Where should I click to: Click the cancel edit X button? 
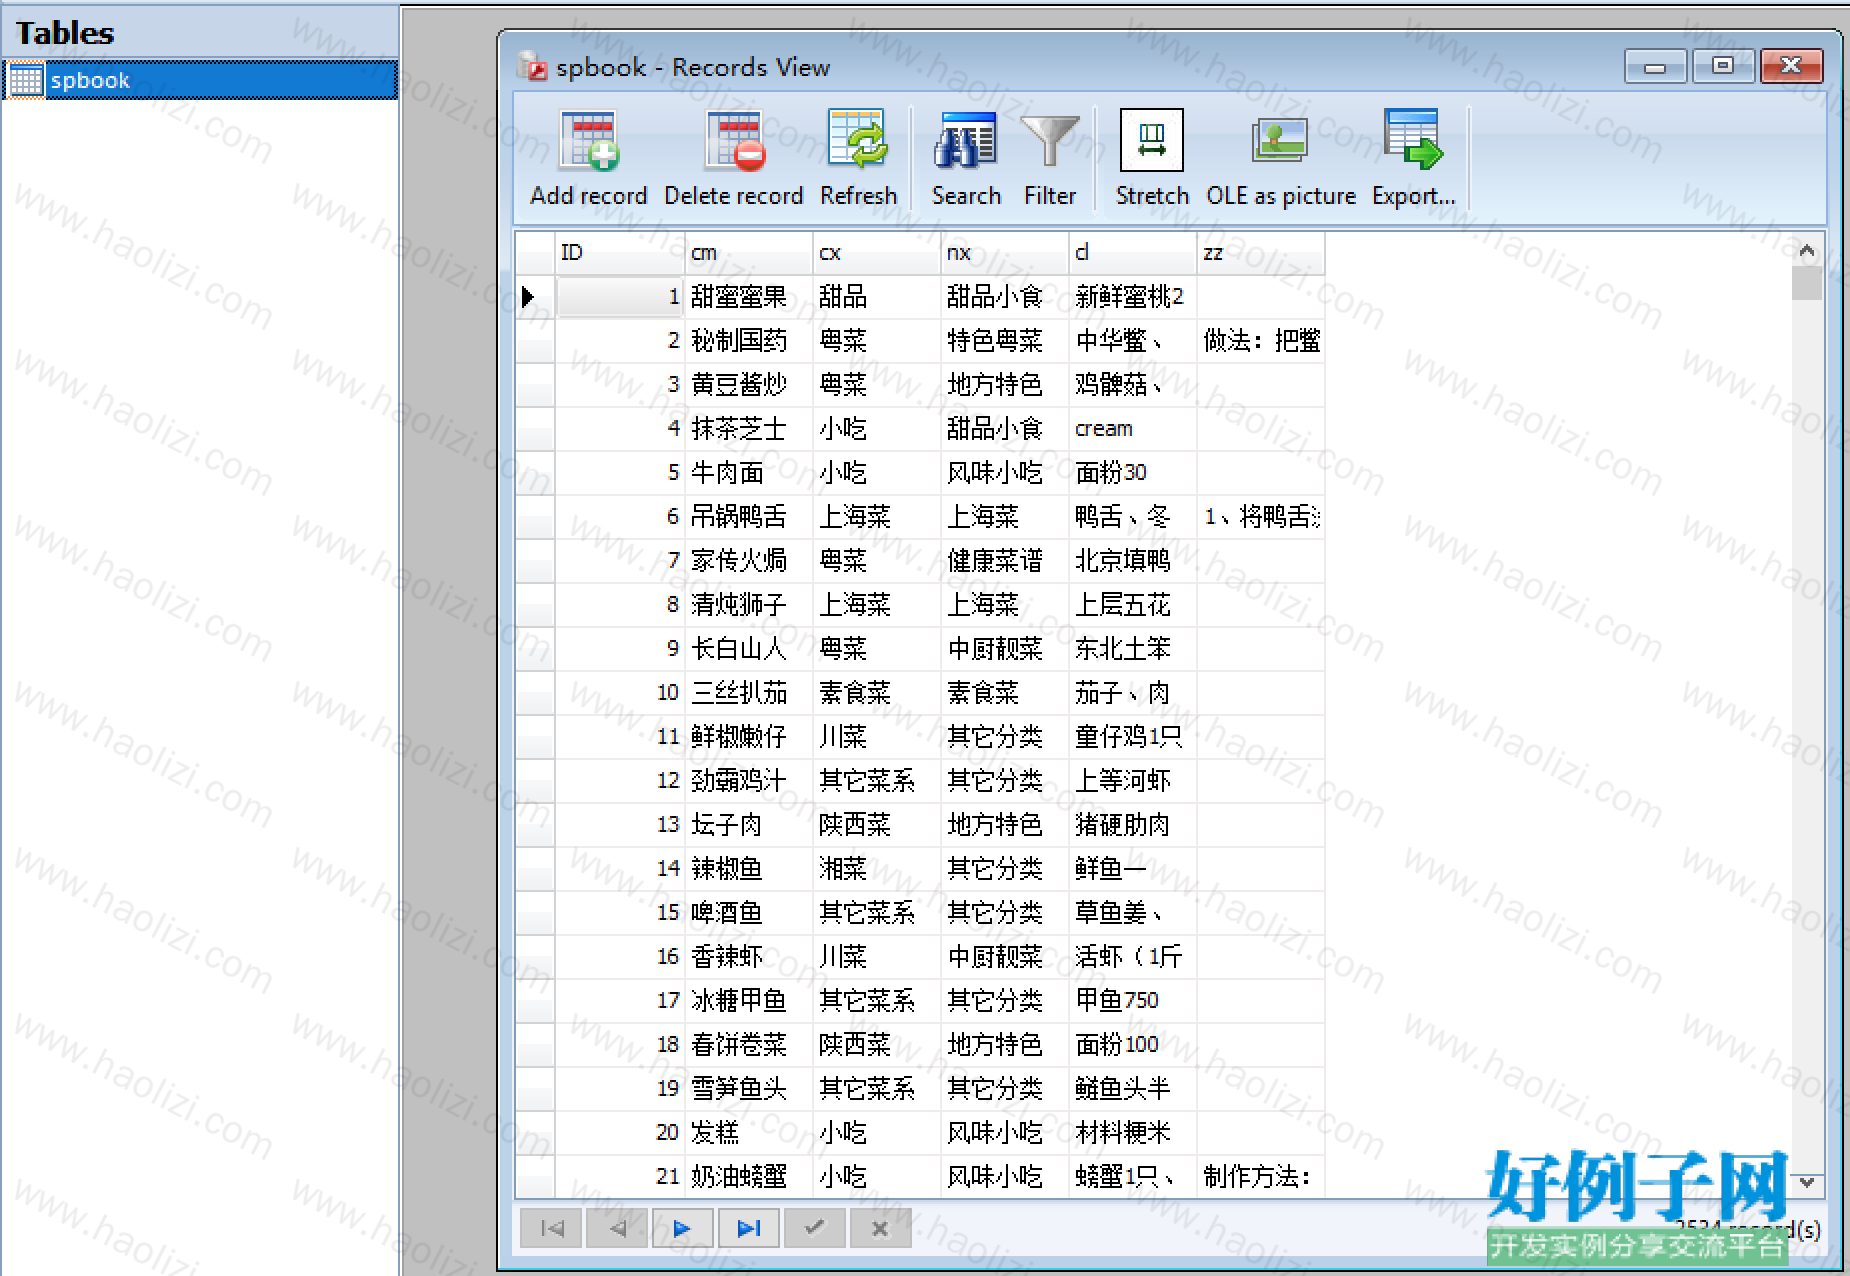click(x=880, y=1228)
